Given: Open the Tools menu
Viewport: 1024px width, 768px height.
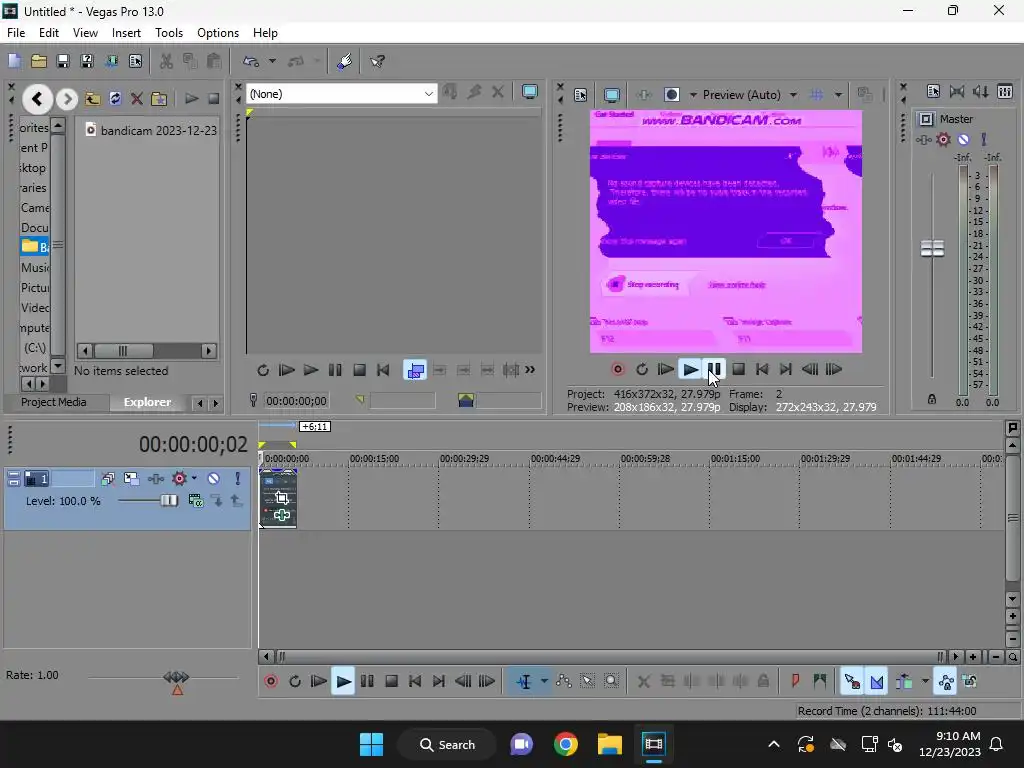Looking at the screenshot, I should [168, 33].
